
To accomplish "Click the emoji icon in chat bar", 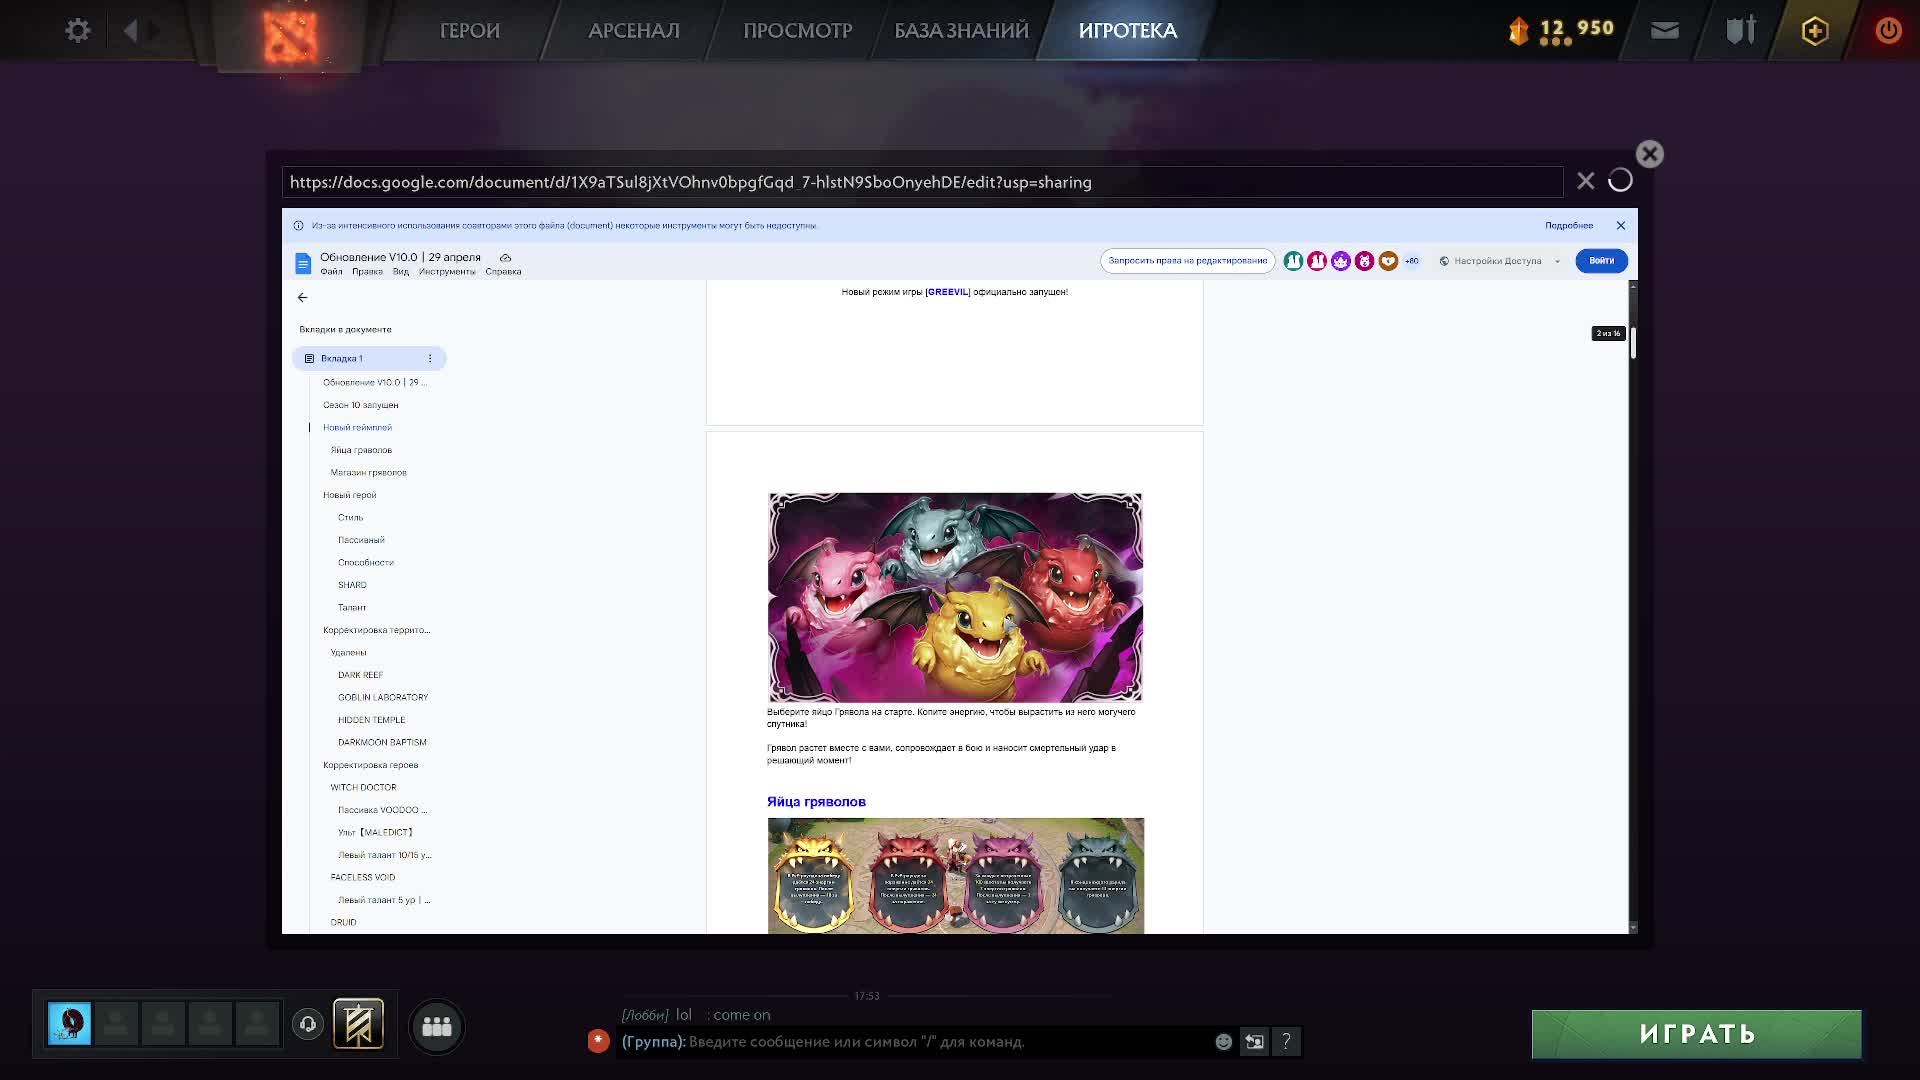I will [x=1222, y=1041].
